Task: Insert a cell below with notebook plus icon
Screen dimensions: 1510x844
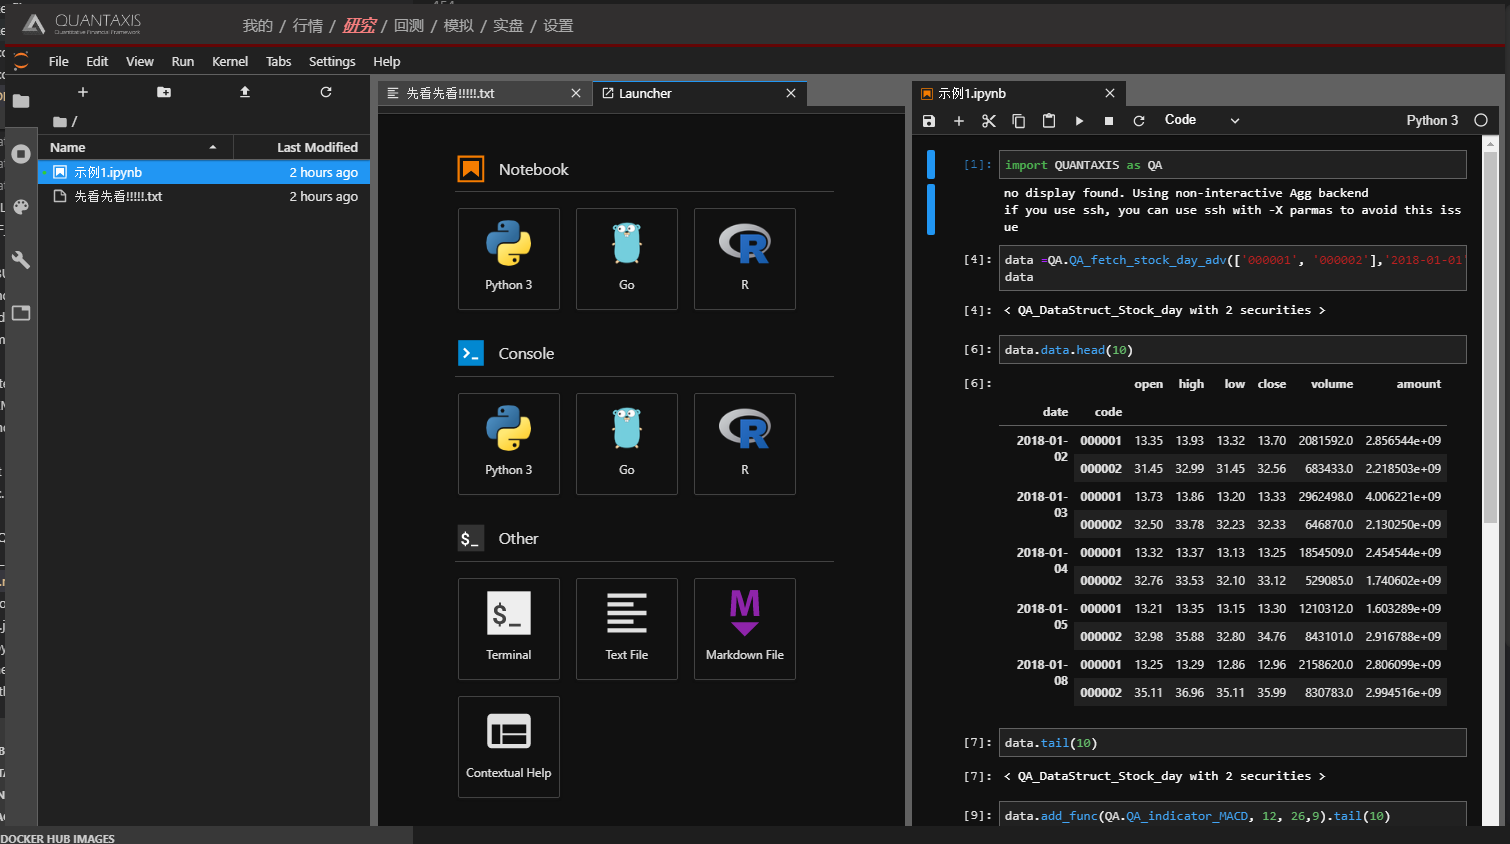Action: click(x=959, y=121)
